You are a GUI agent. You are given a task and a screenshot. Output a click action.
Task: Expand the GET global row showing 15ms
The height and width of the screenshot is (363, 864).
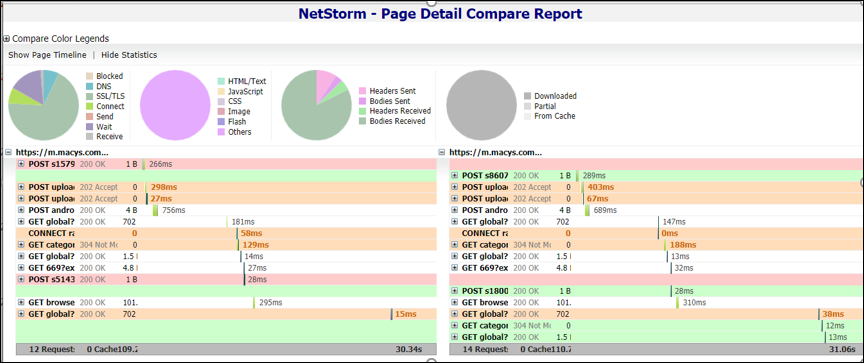(21, 314)
